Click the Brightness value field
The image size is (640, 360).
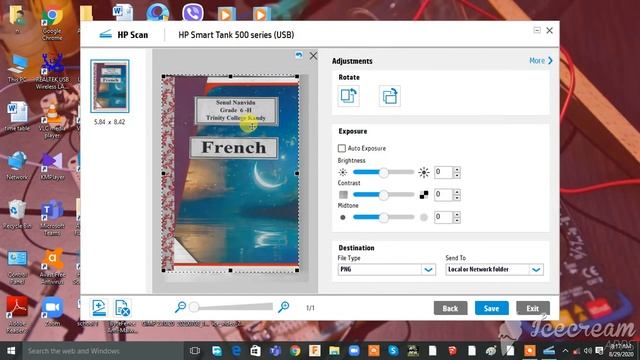click(x=443, y=172)
